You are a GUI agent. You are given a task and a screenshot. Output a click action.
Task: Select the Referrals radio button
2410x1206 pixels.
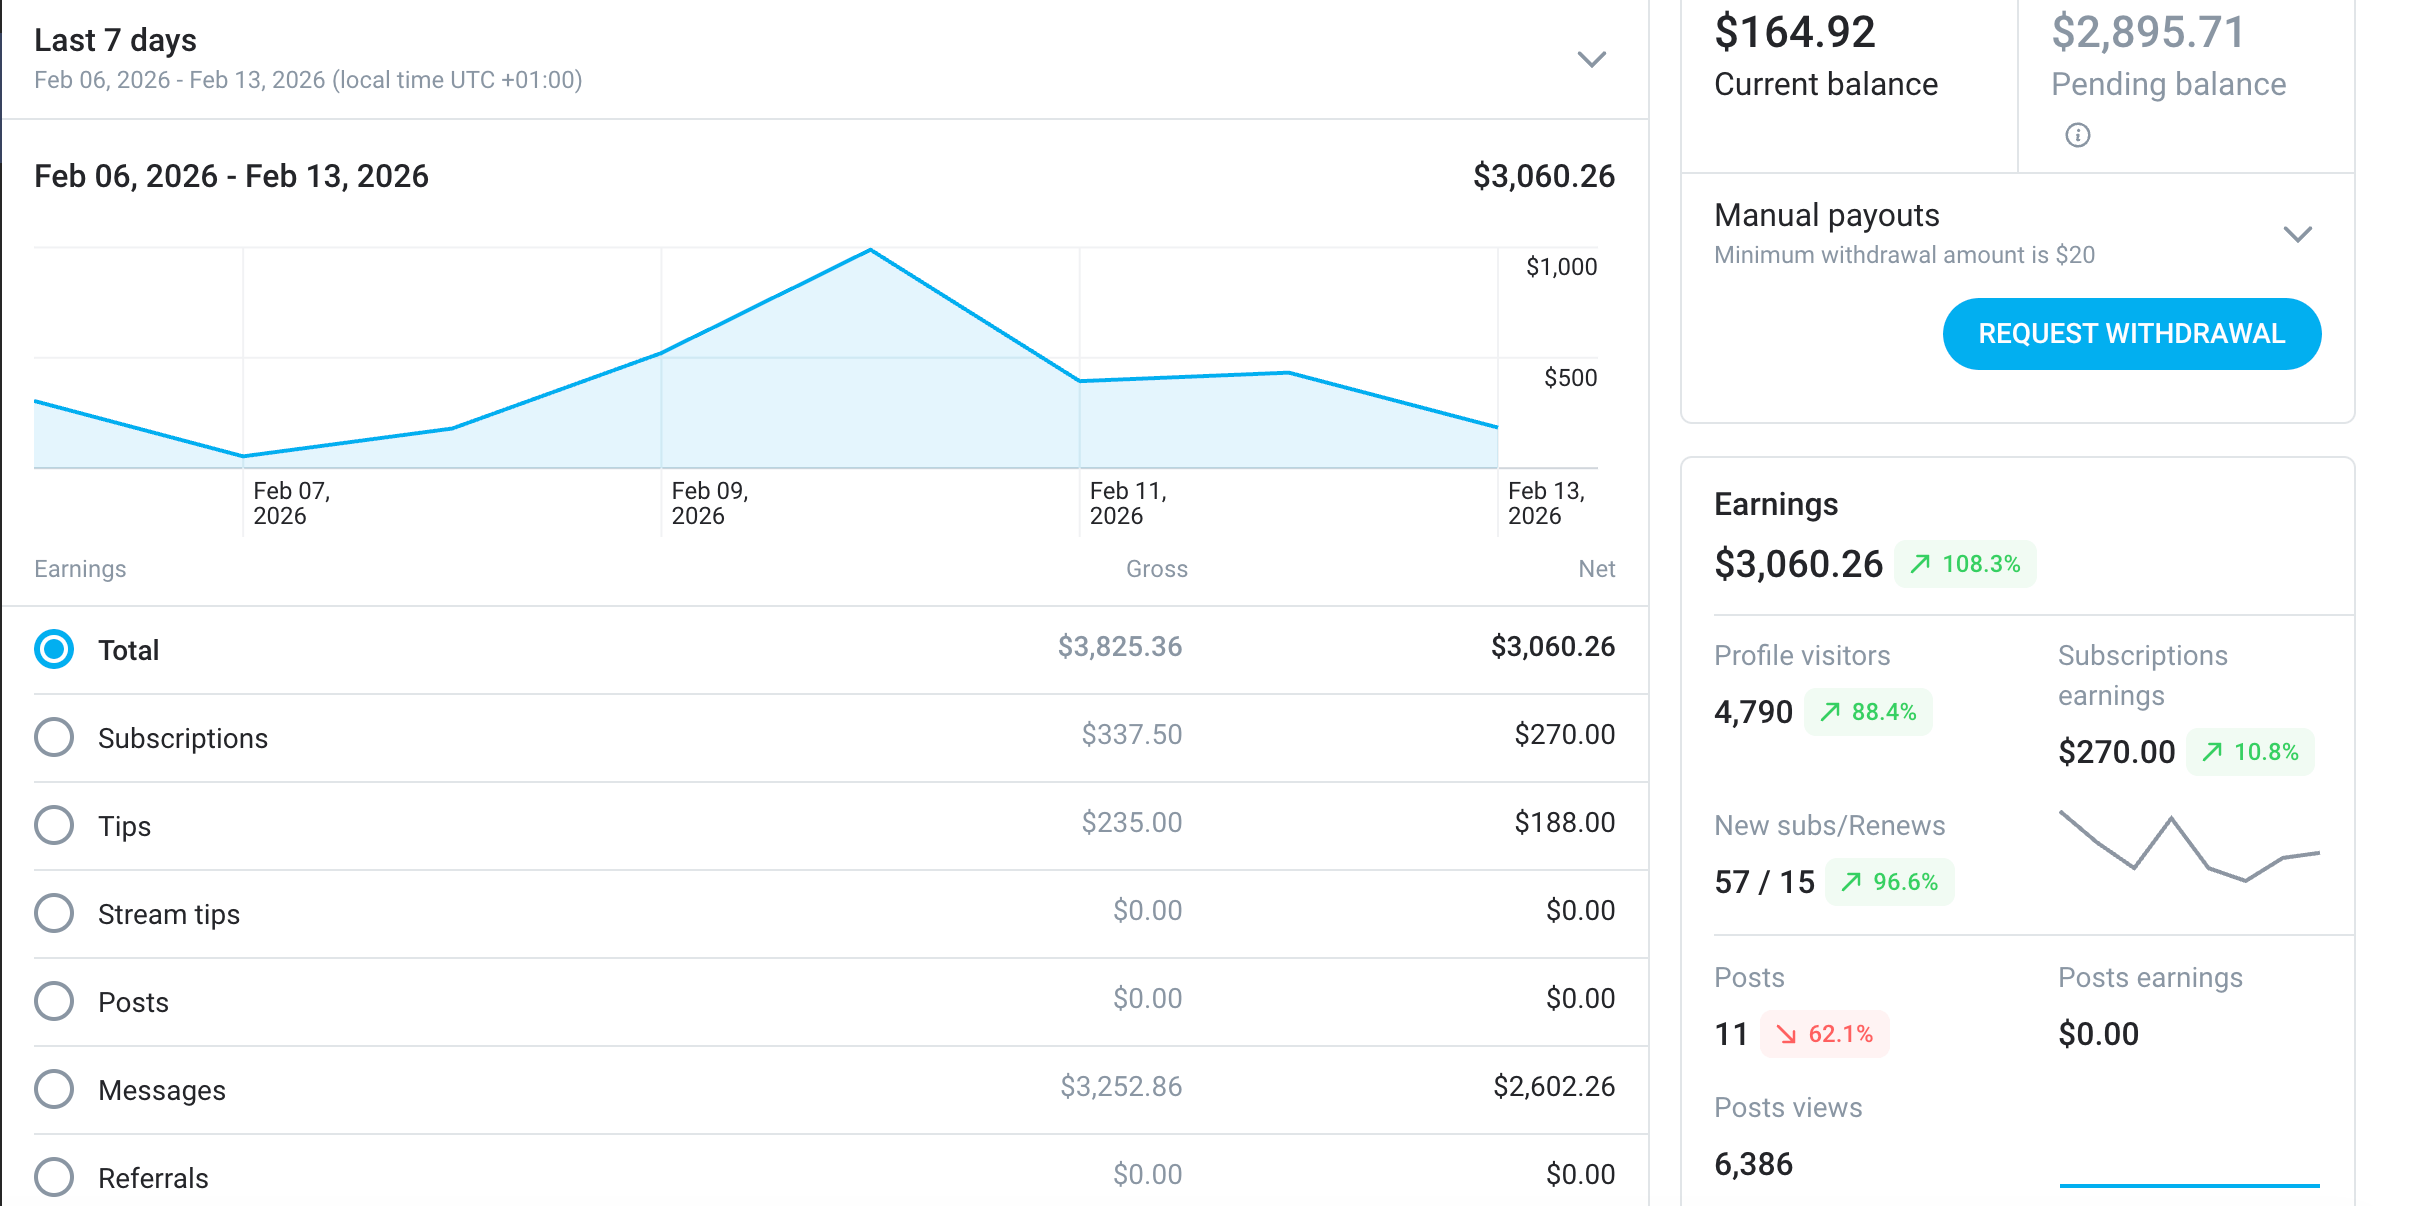point(54,1178)
